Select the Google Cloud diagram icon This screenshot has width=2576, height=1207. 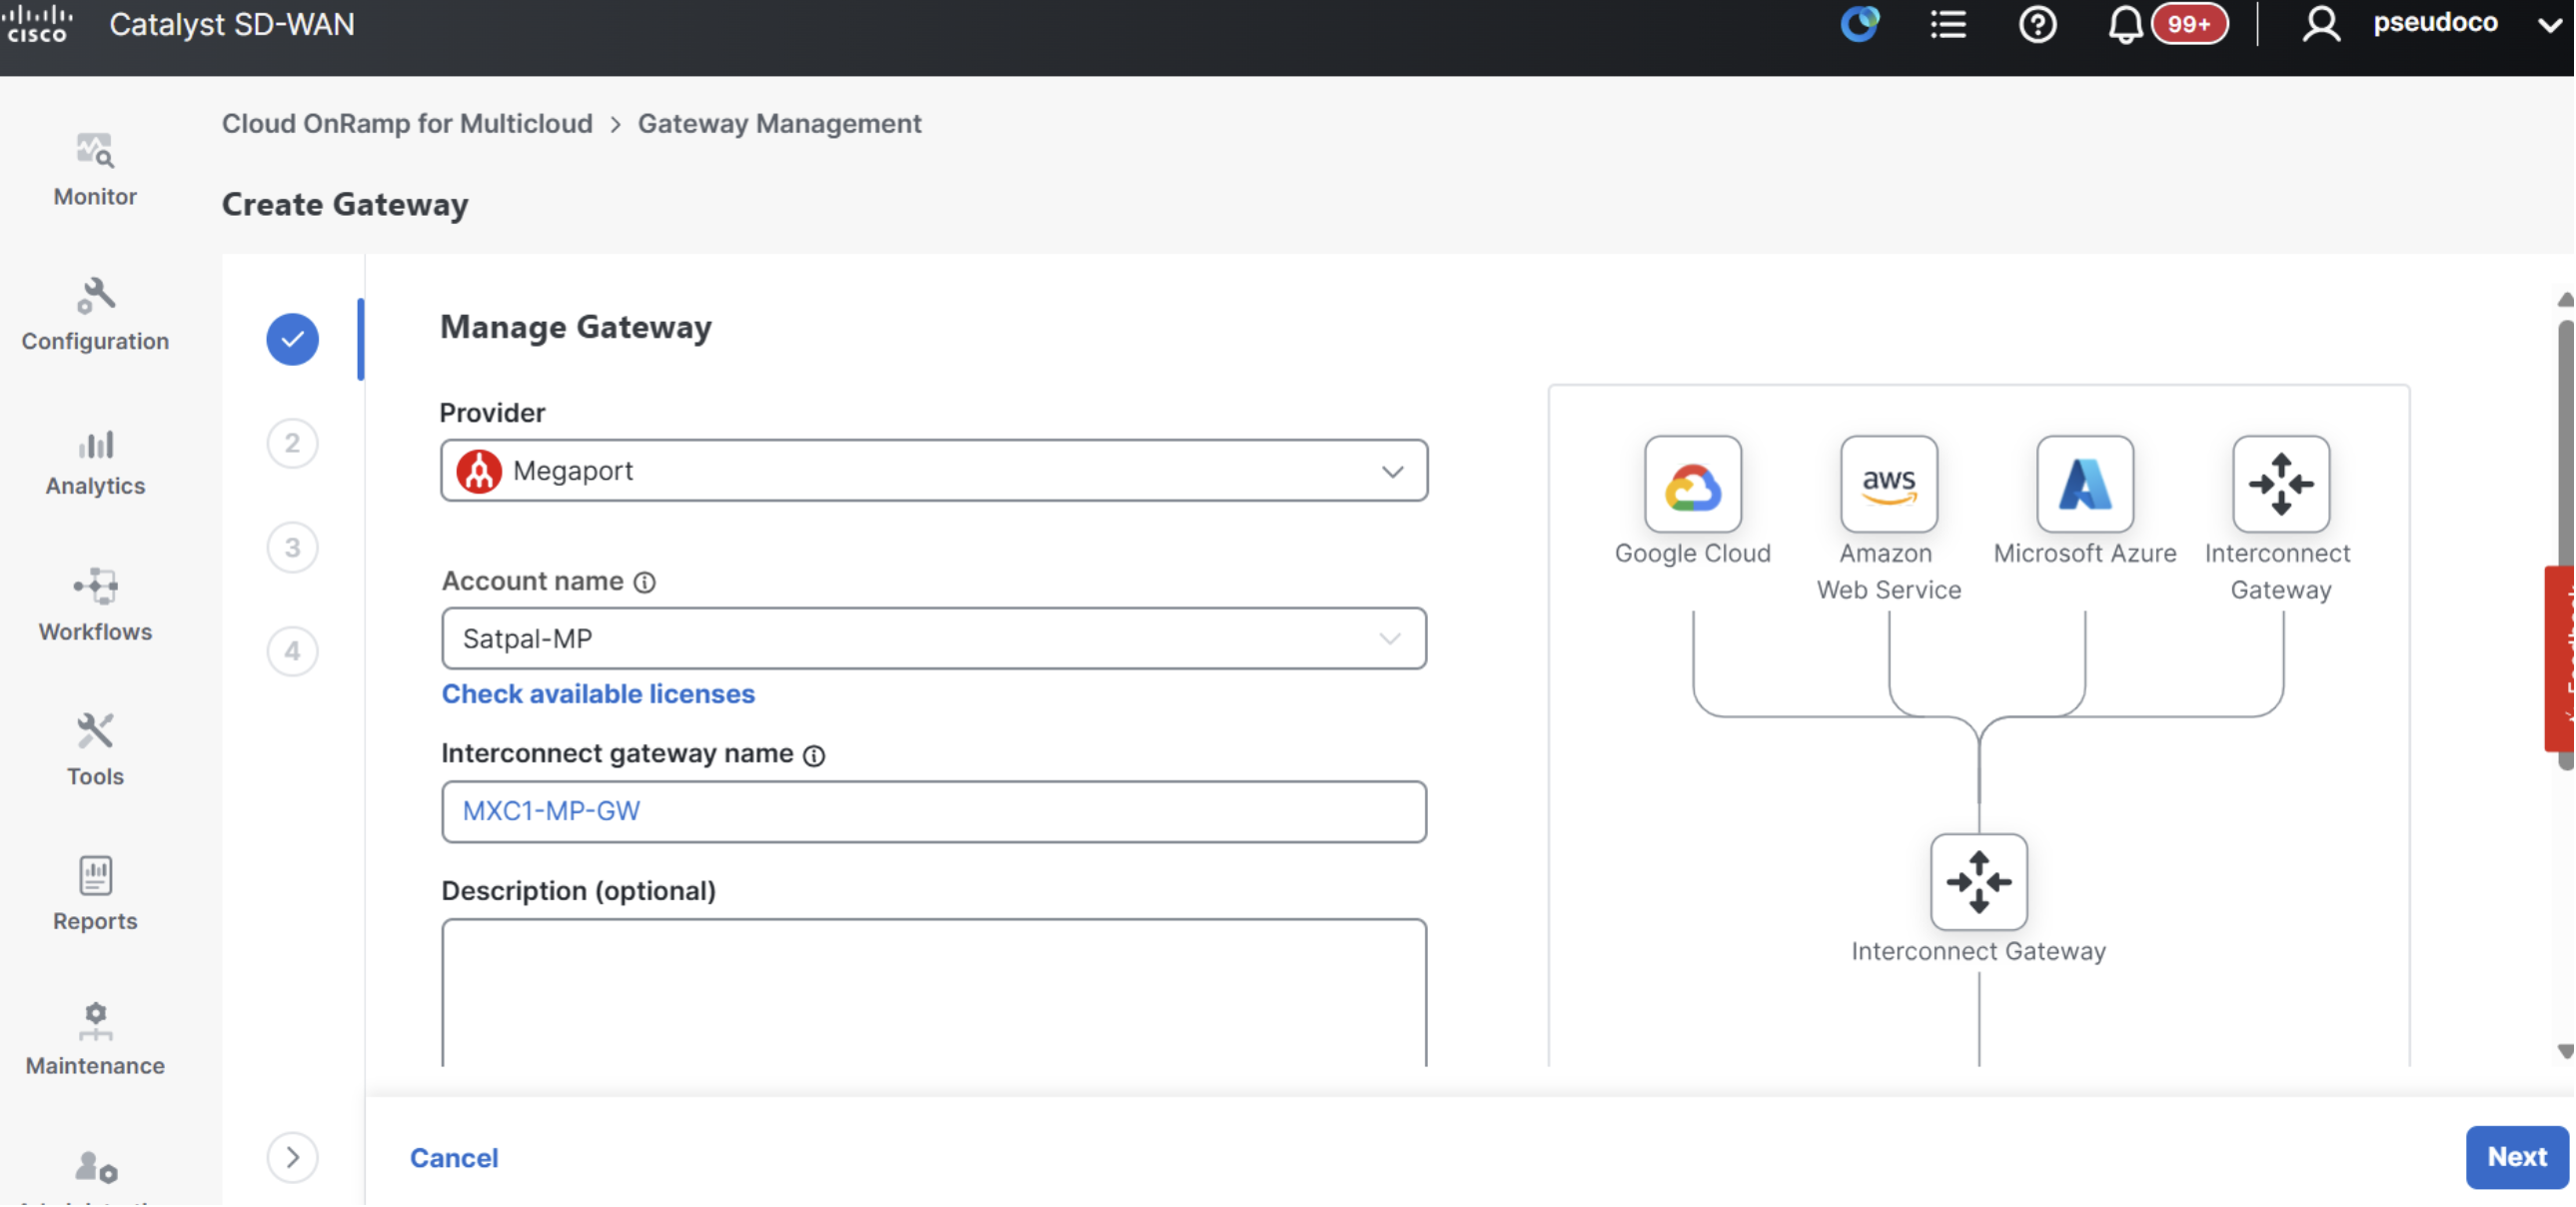point(1692,485)
